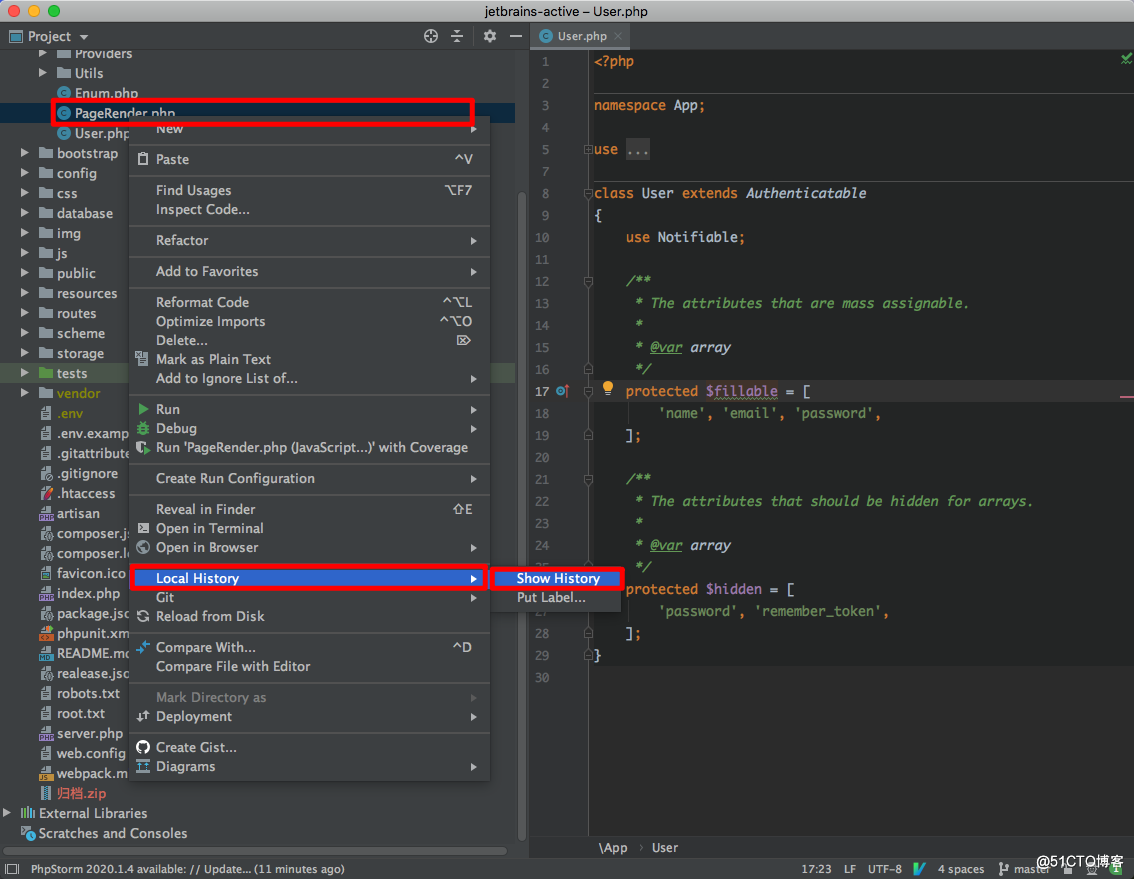The height and width of the screenshot is (879, 1134).
Task: Open the Project view dropdown
Action: point(84,37)
